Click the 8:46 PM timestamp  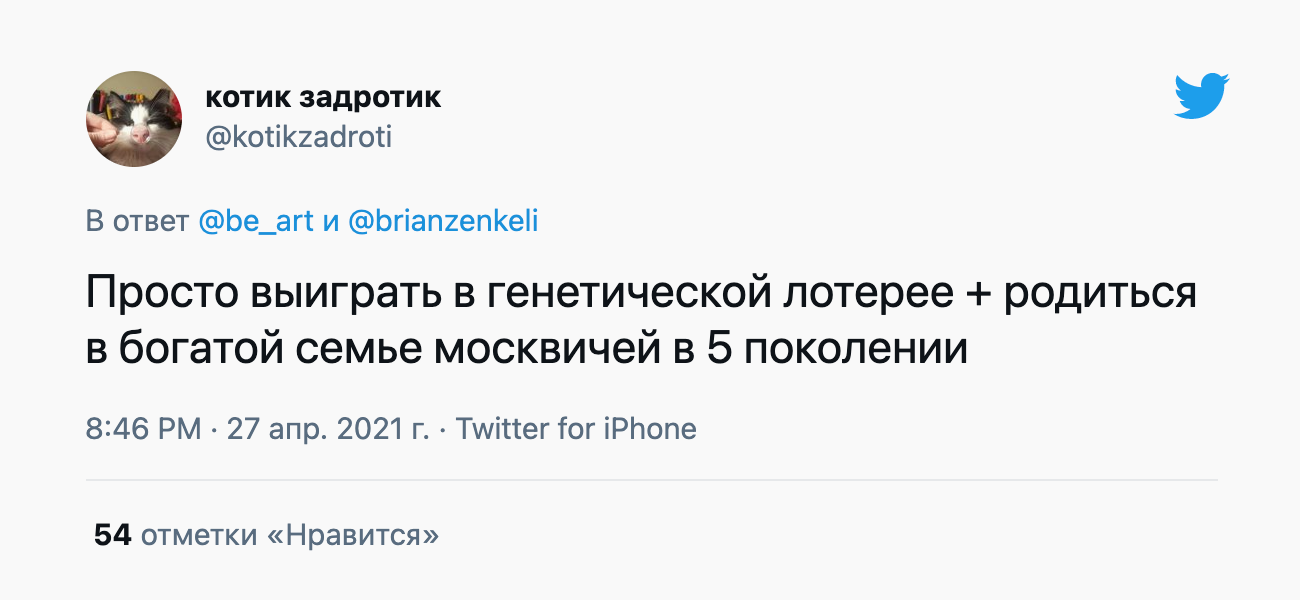pos(144,429)
